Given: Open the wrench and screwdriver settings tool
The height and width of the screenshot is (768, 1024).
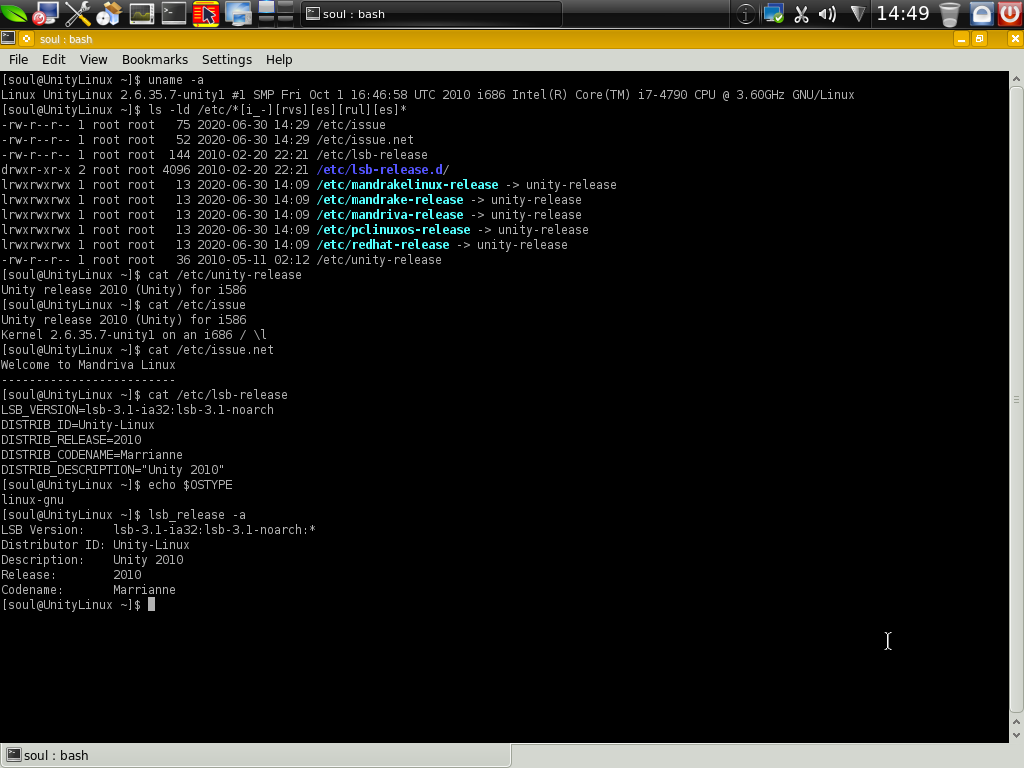Looking at the screenshot, I should (x=78, y=13).
